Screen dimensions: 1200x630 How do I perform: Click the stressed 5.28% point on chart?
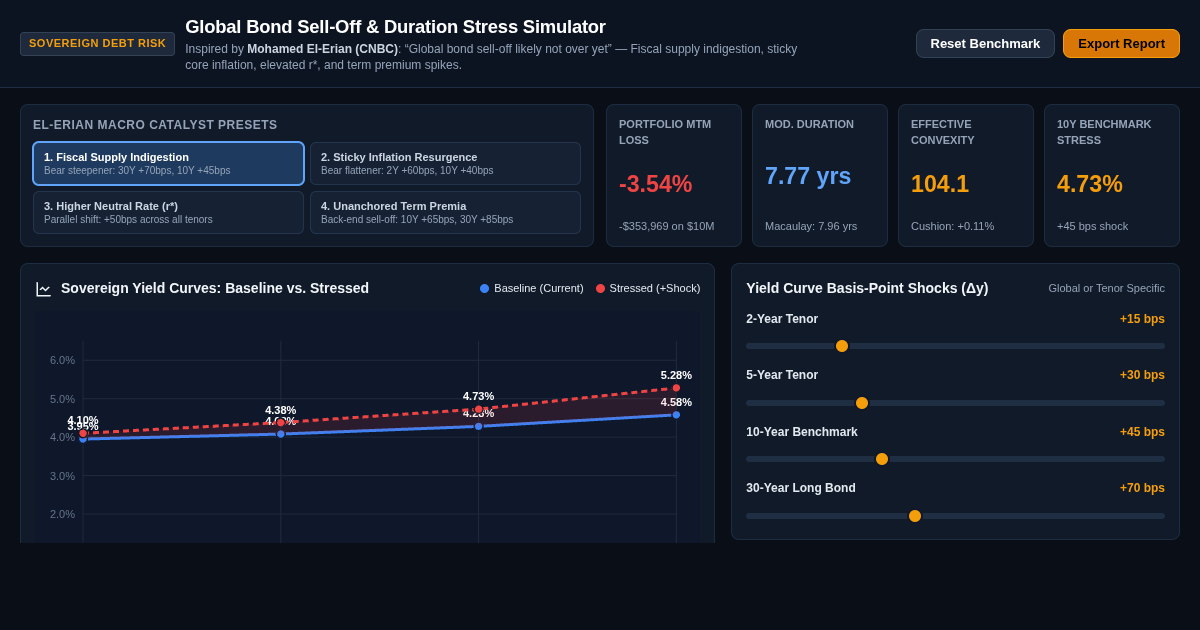click(x=676, y=388)
